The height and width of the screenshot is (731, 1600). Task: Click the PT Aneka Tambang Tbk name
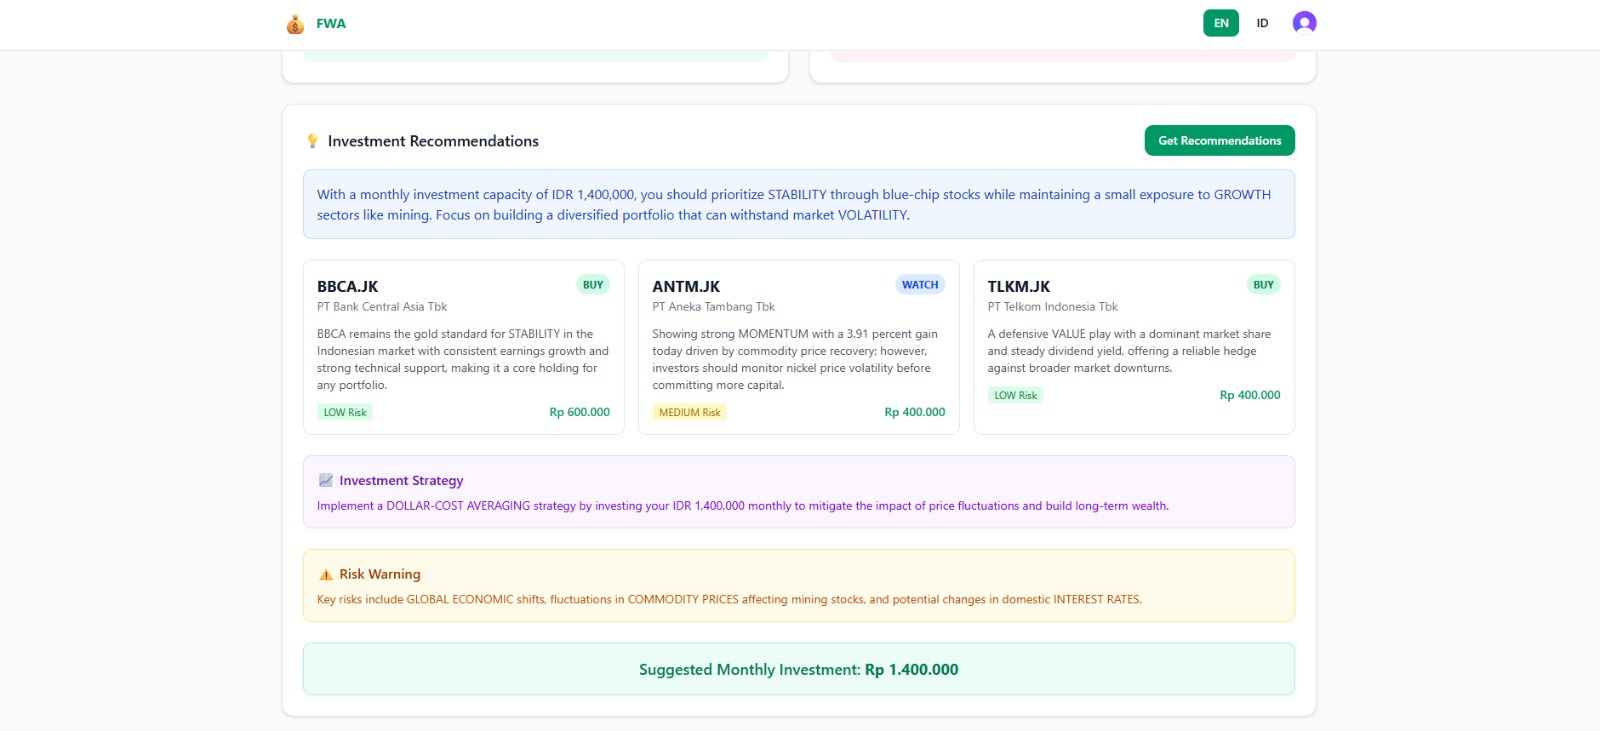[713, 307]
